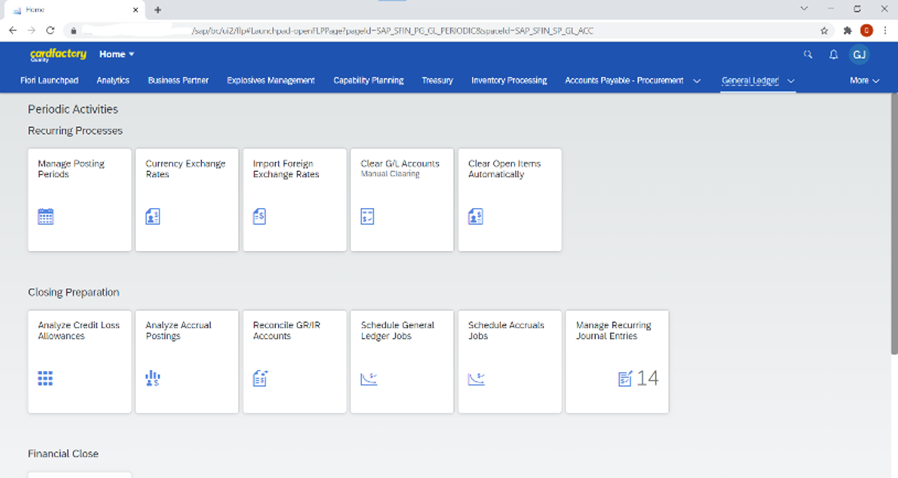Switch to the Inventory Processing tab

[509, 81]
